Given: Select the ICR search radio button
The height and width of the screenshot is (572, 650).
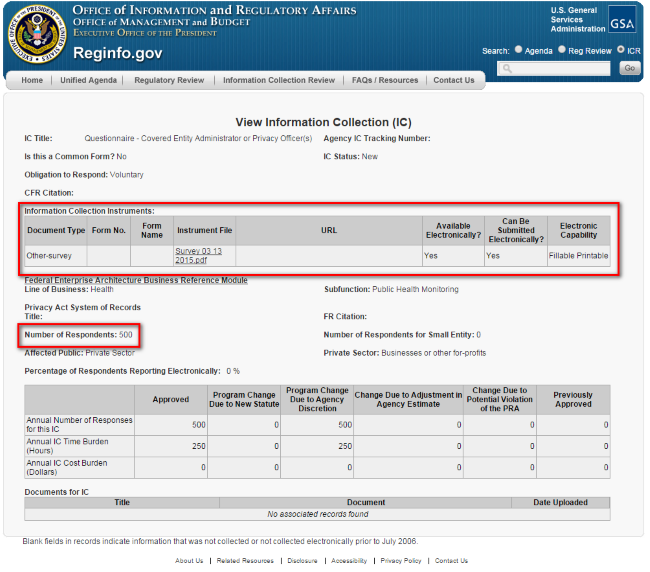Looking at the screenshot, I should (x=621, y=49).
